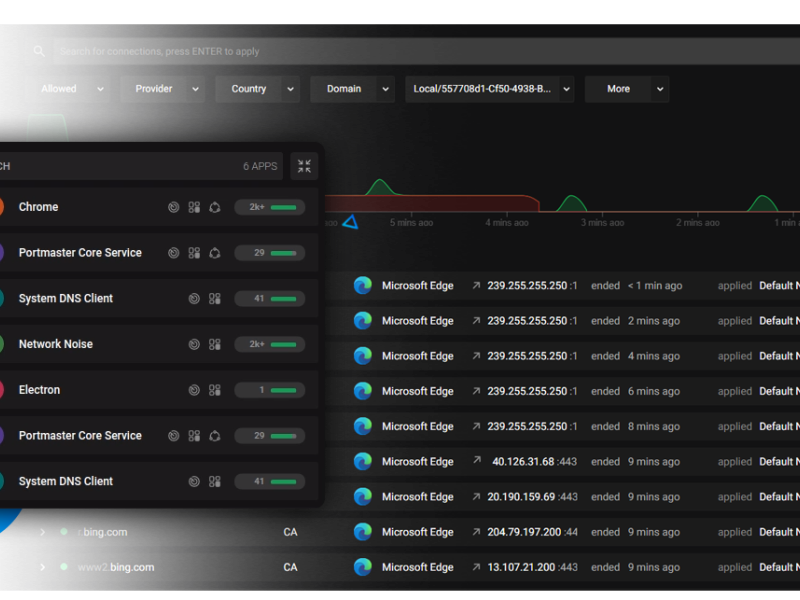Click the Edge icon on the 40.126.31.68 row
Image resolution: width=800 pixels, height=600 pixels.
coord(363,461)
